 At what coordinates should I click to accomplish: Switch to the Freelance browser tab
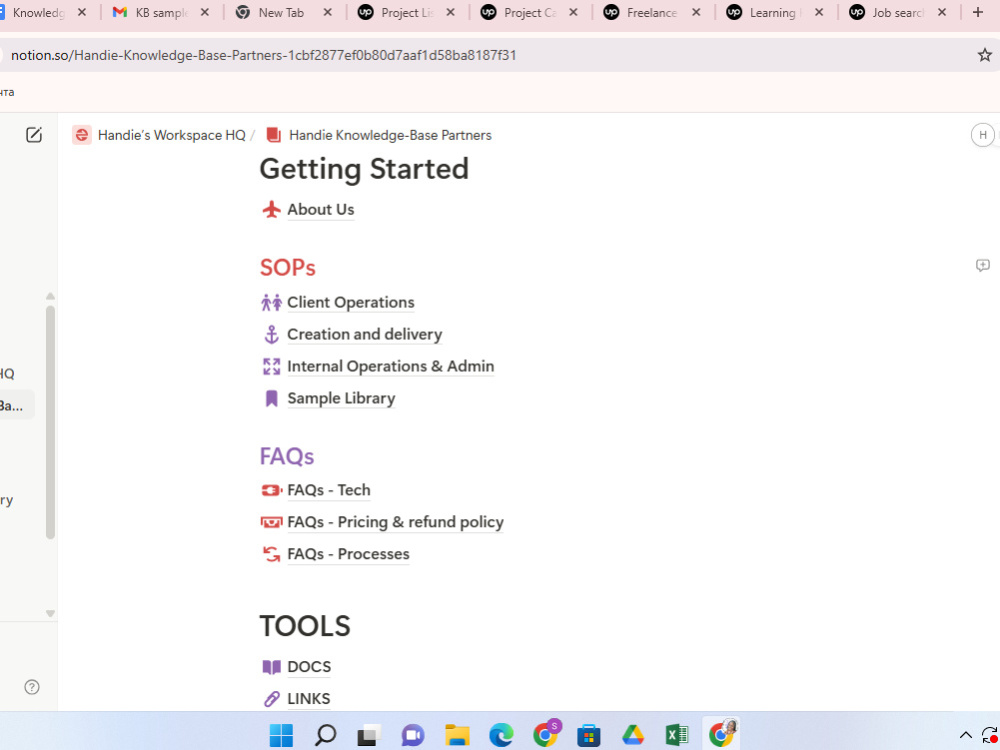point(651,13)
